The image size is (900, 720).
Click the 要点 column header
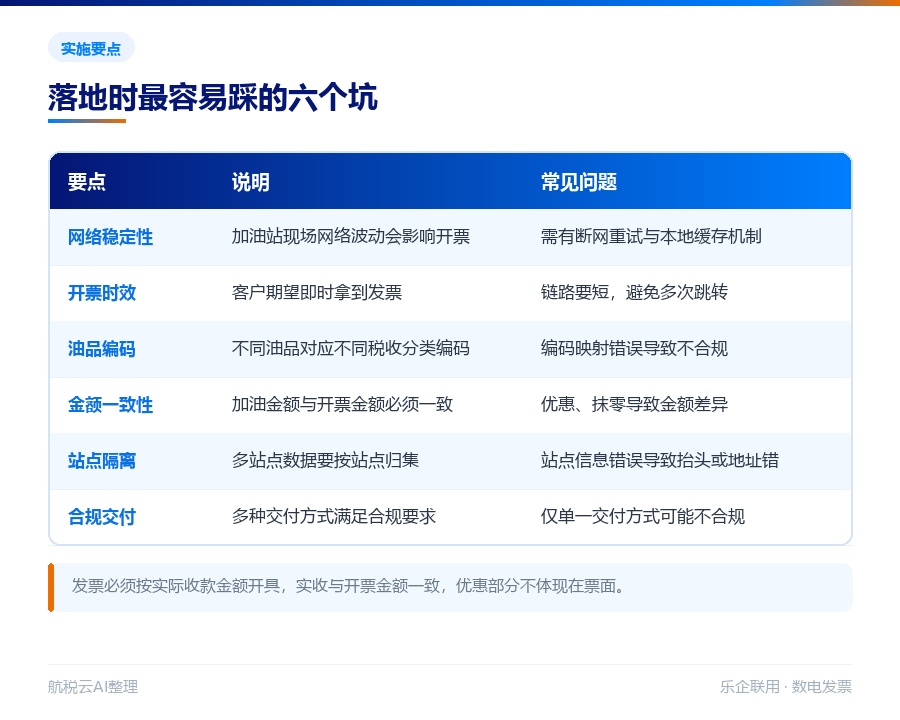click(87, 182)
